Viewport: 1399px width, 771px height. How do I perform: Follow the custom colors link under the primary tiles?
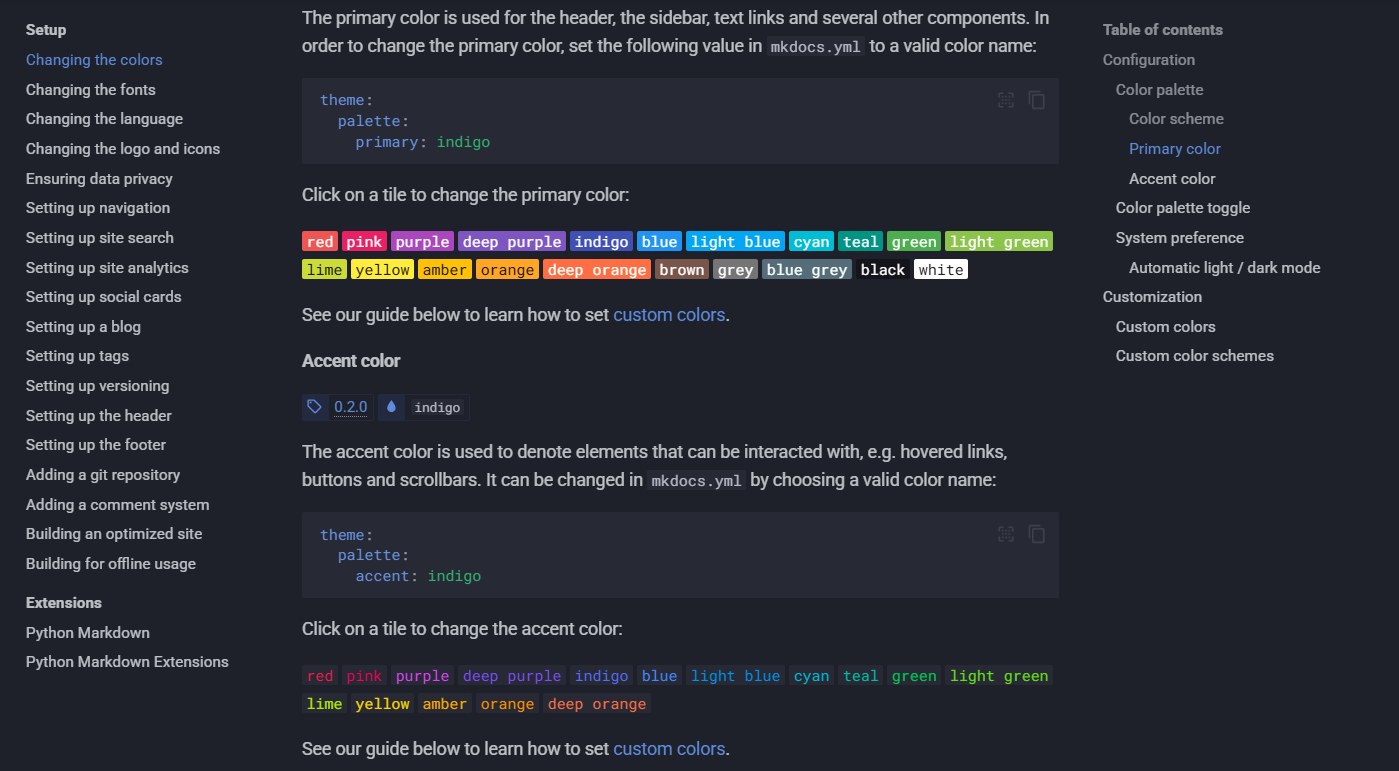click(x=669, y=315)
